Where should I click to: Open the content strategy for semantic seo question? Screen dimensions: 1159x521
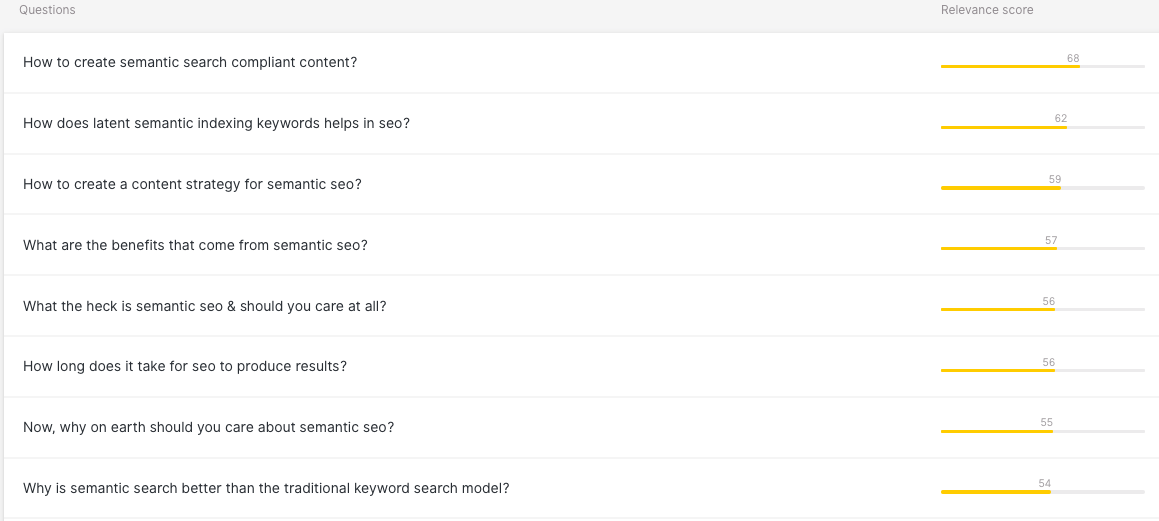point(192,184)
